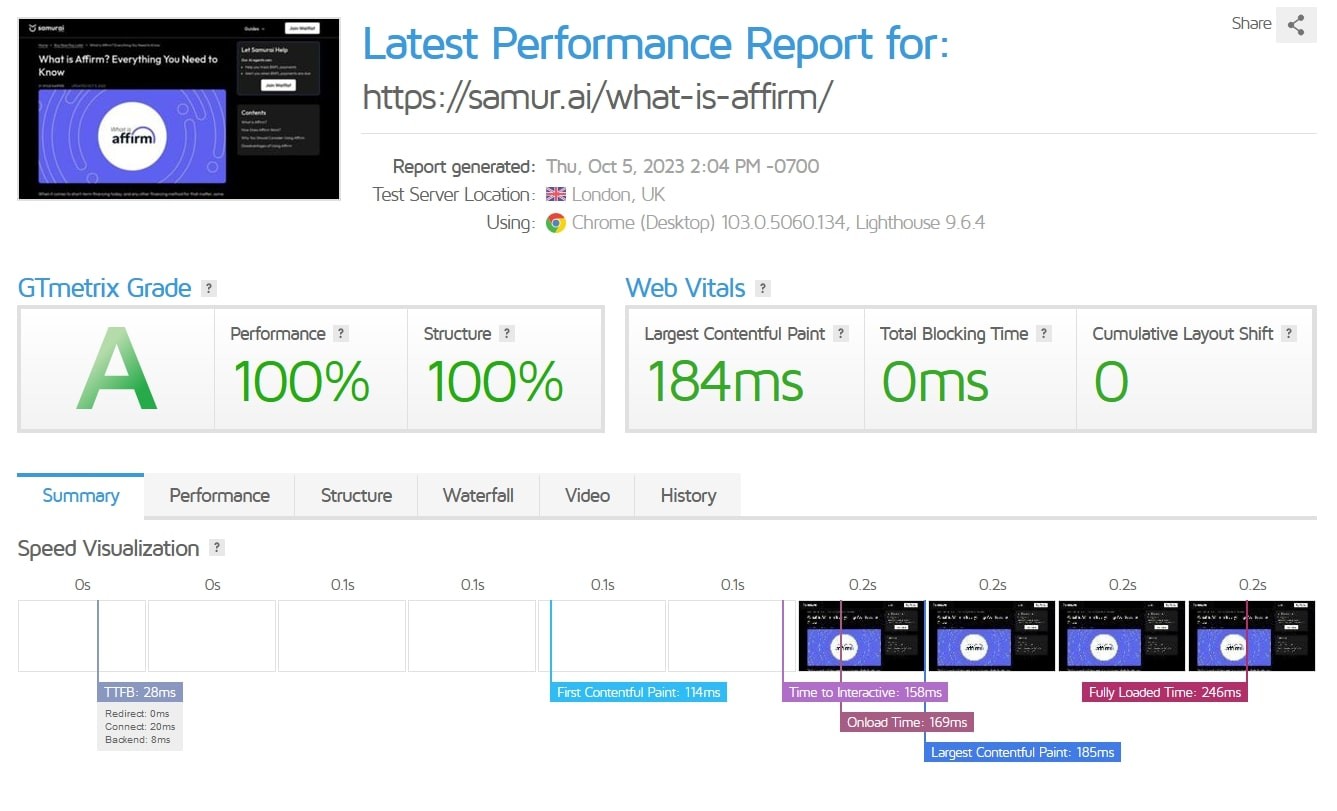Show help for Largest Contentful Paint vital

[841, 334]
